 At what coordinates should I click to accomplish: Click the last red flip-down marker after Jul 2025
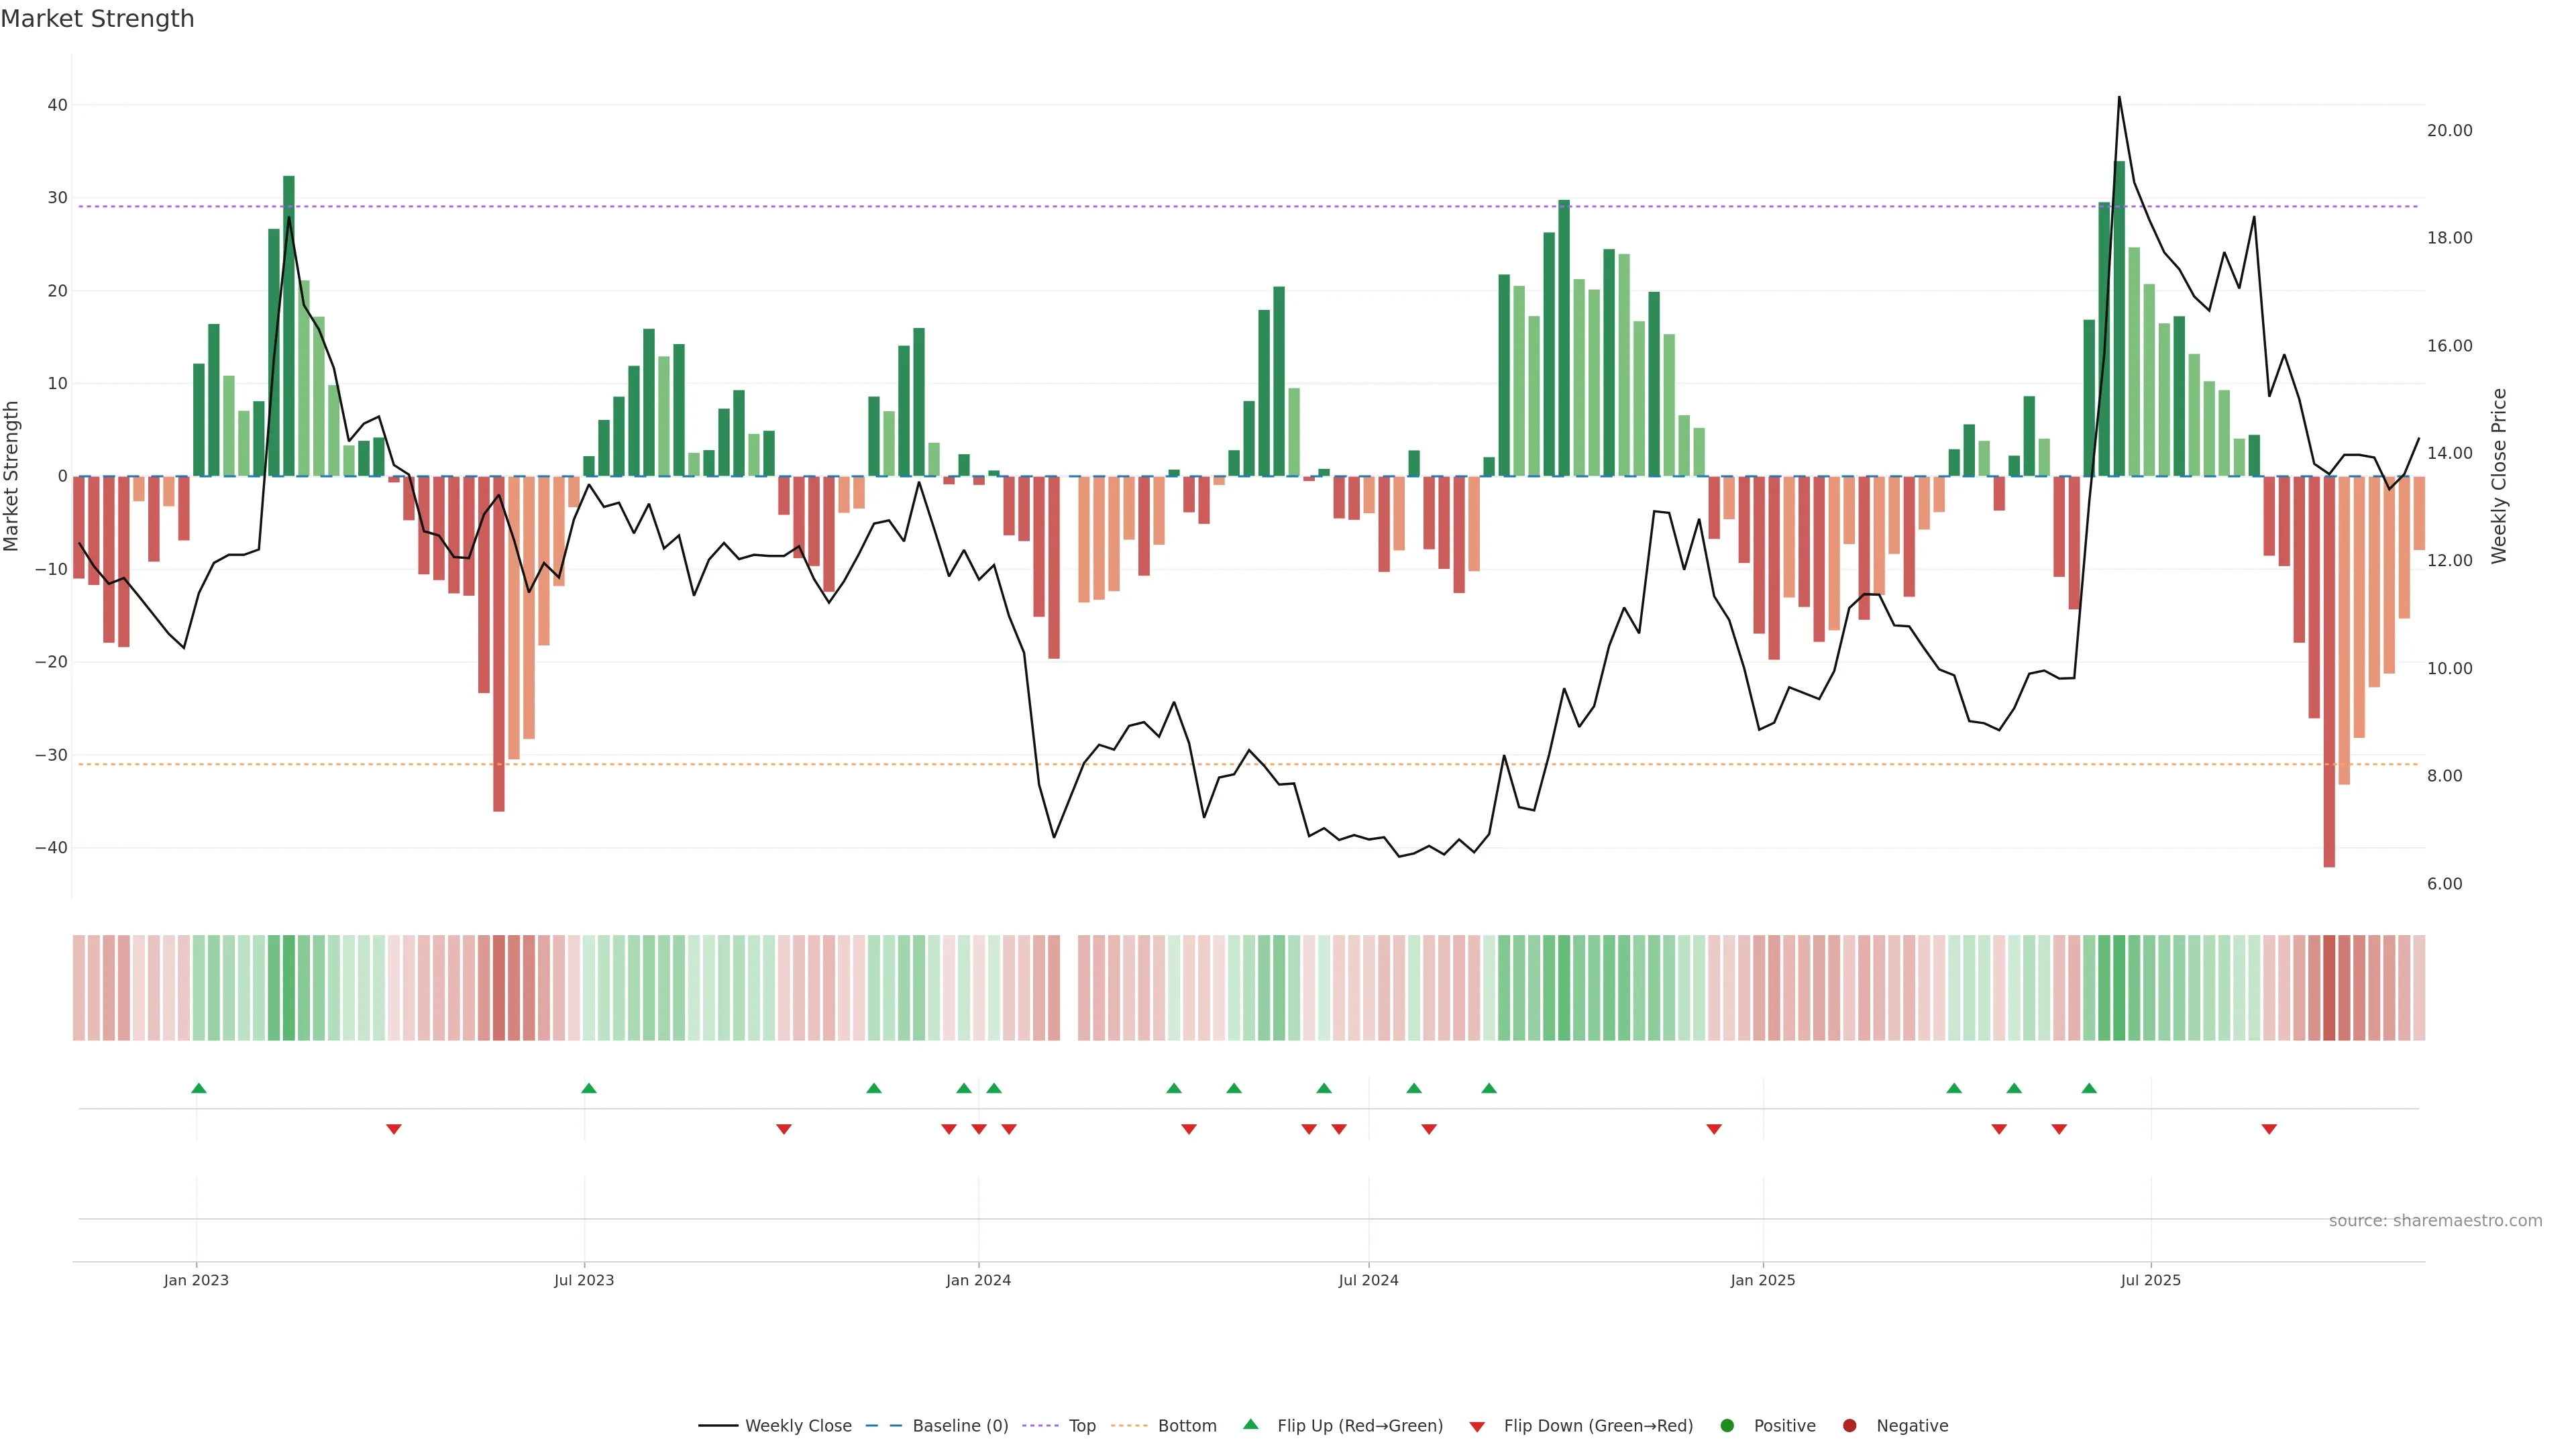coord(2269,1129)
